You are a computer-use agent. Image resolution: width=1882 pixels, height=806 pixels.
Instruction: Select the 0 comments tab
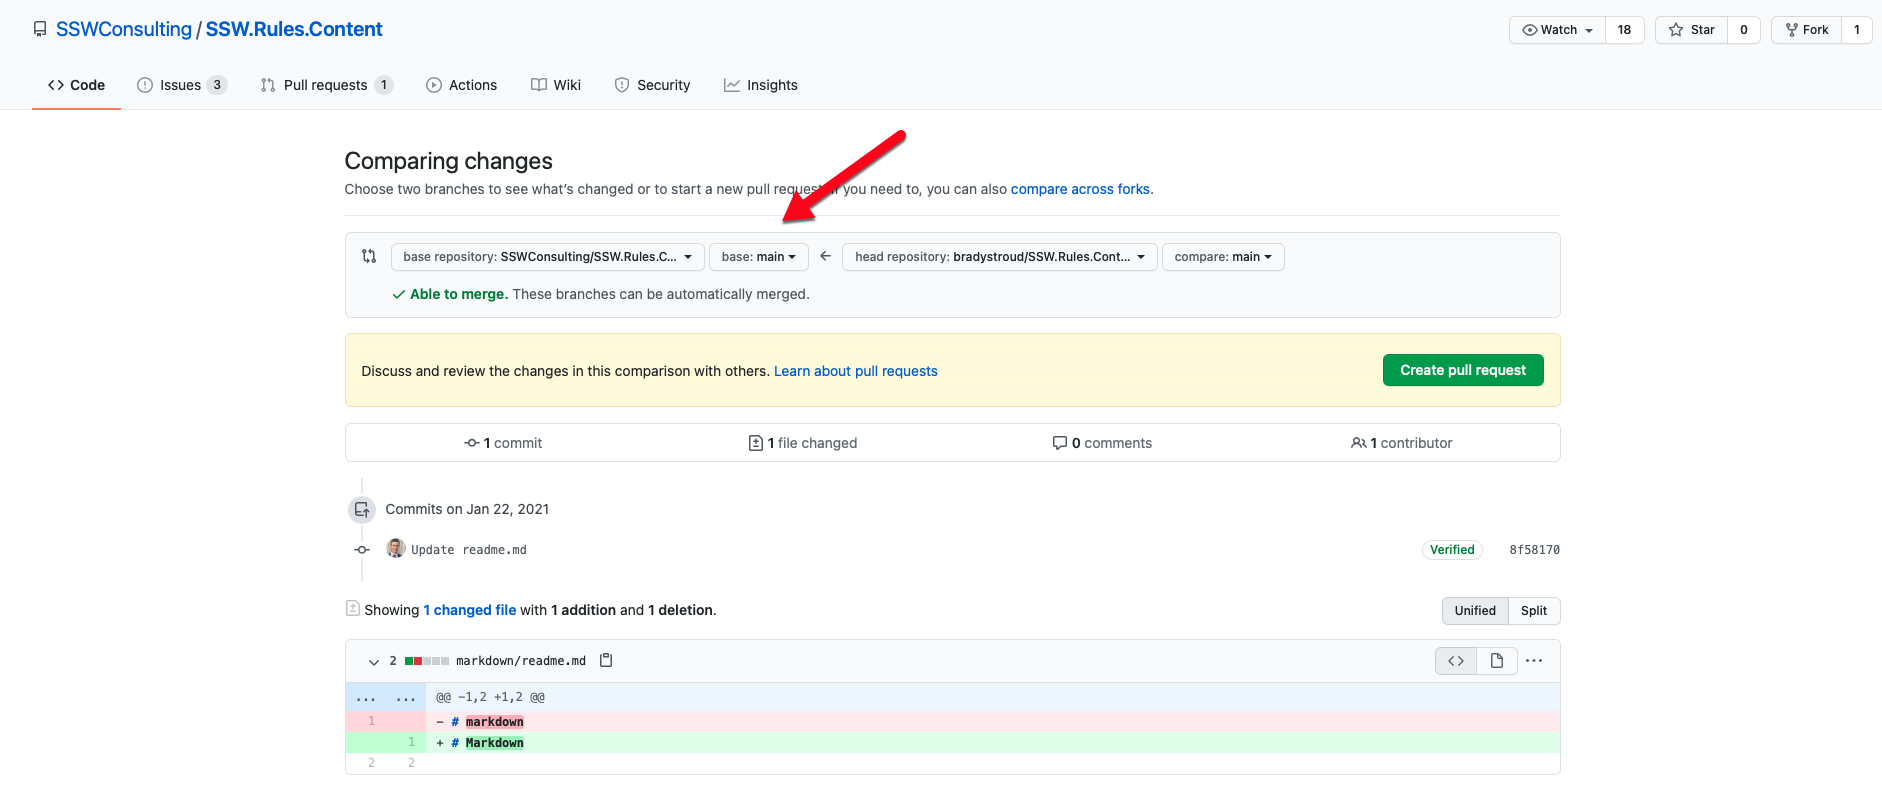pos(1102,443)
